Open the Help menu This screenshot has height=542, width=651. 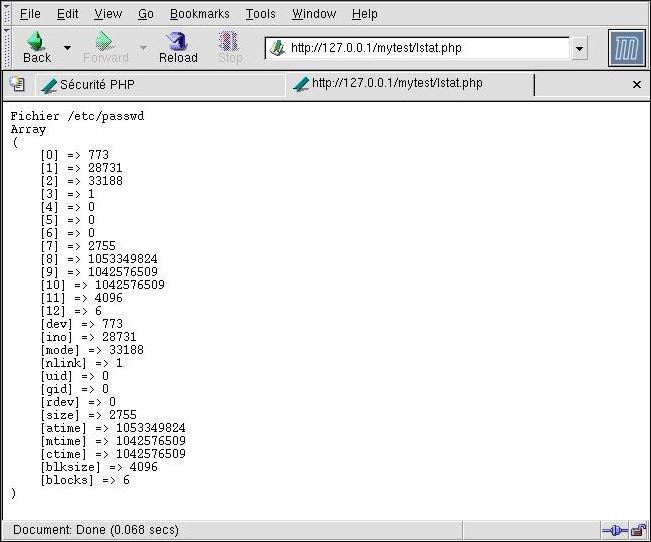pos(365,14)
